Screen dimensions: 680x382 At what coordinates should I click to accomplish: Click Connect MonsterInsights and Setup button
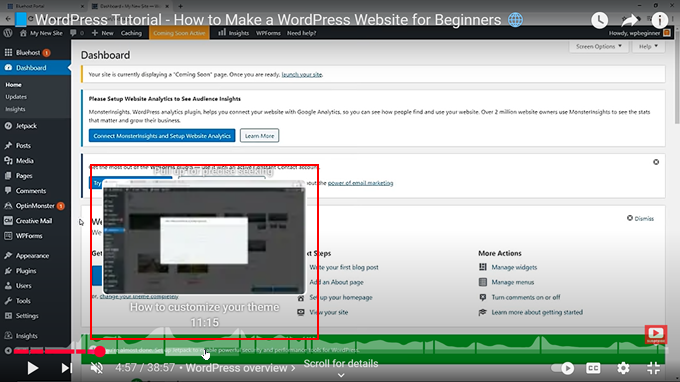162,136
